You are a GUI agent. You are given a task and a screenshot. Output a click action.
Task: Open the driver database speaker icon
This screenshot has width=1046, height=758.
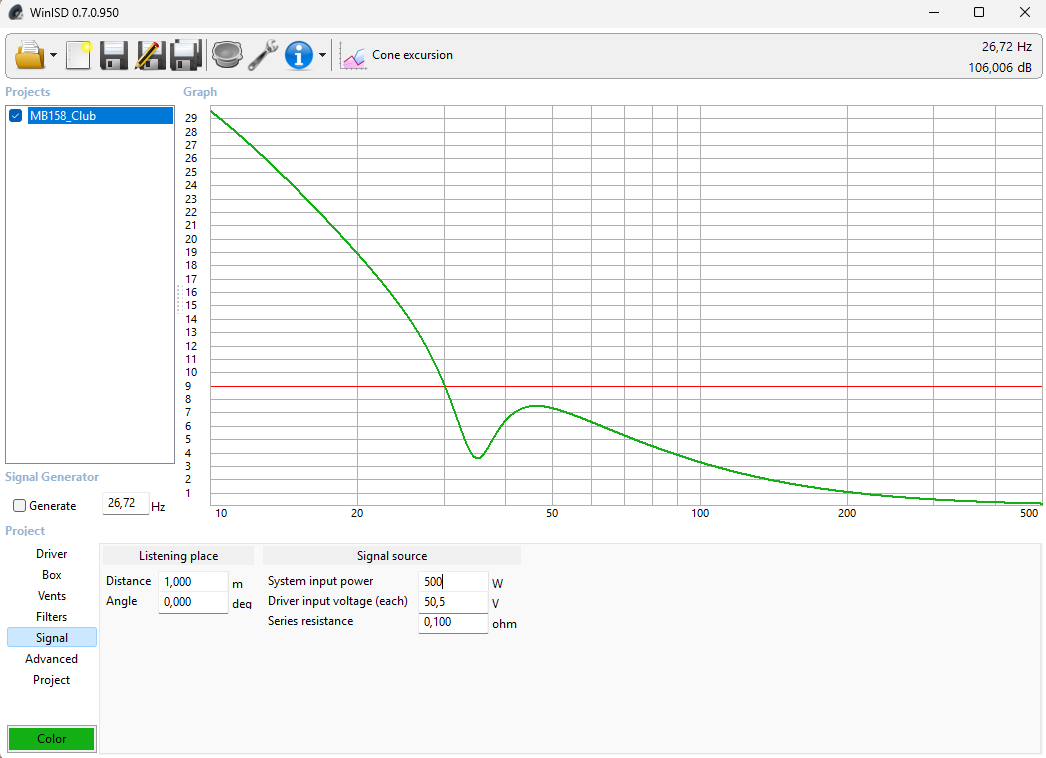pos(227,55)
